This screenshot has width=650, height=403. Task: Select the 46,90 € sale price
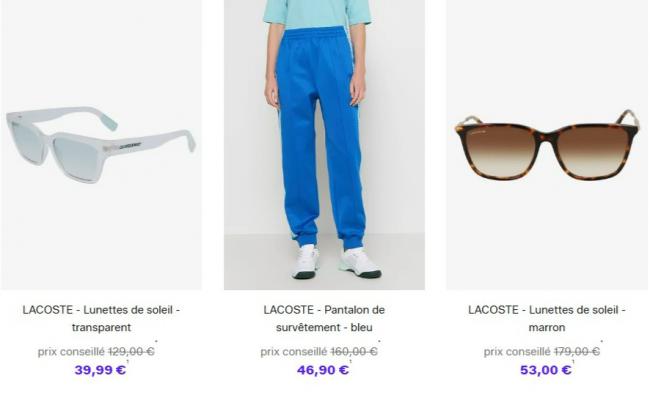tap(323, 369)
